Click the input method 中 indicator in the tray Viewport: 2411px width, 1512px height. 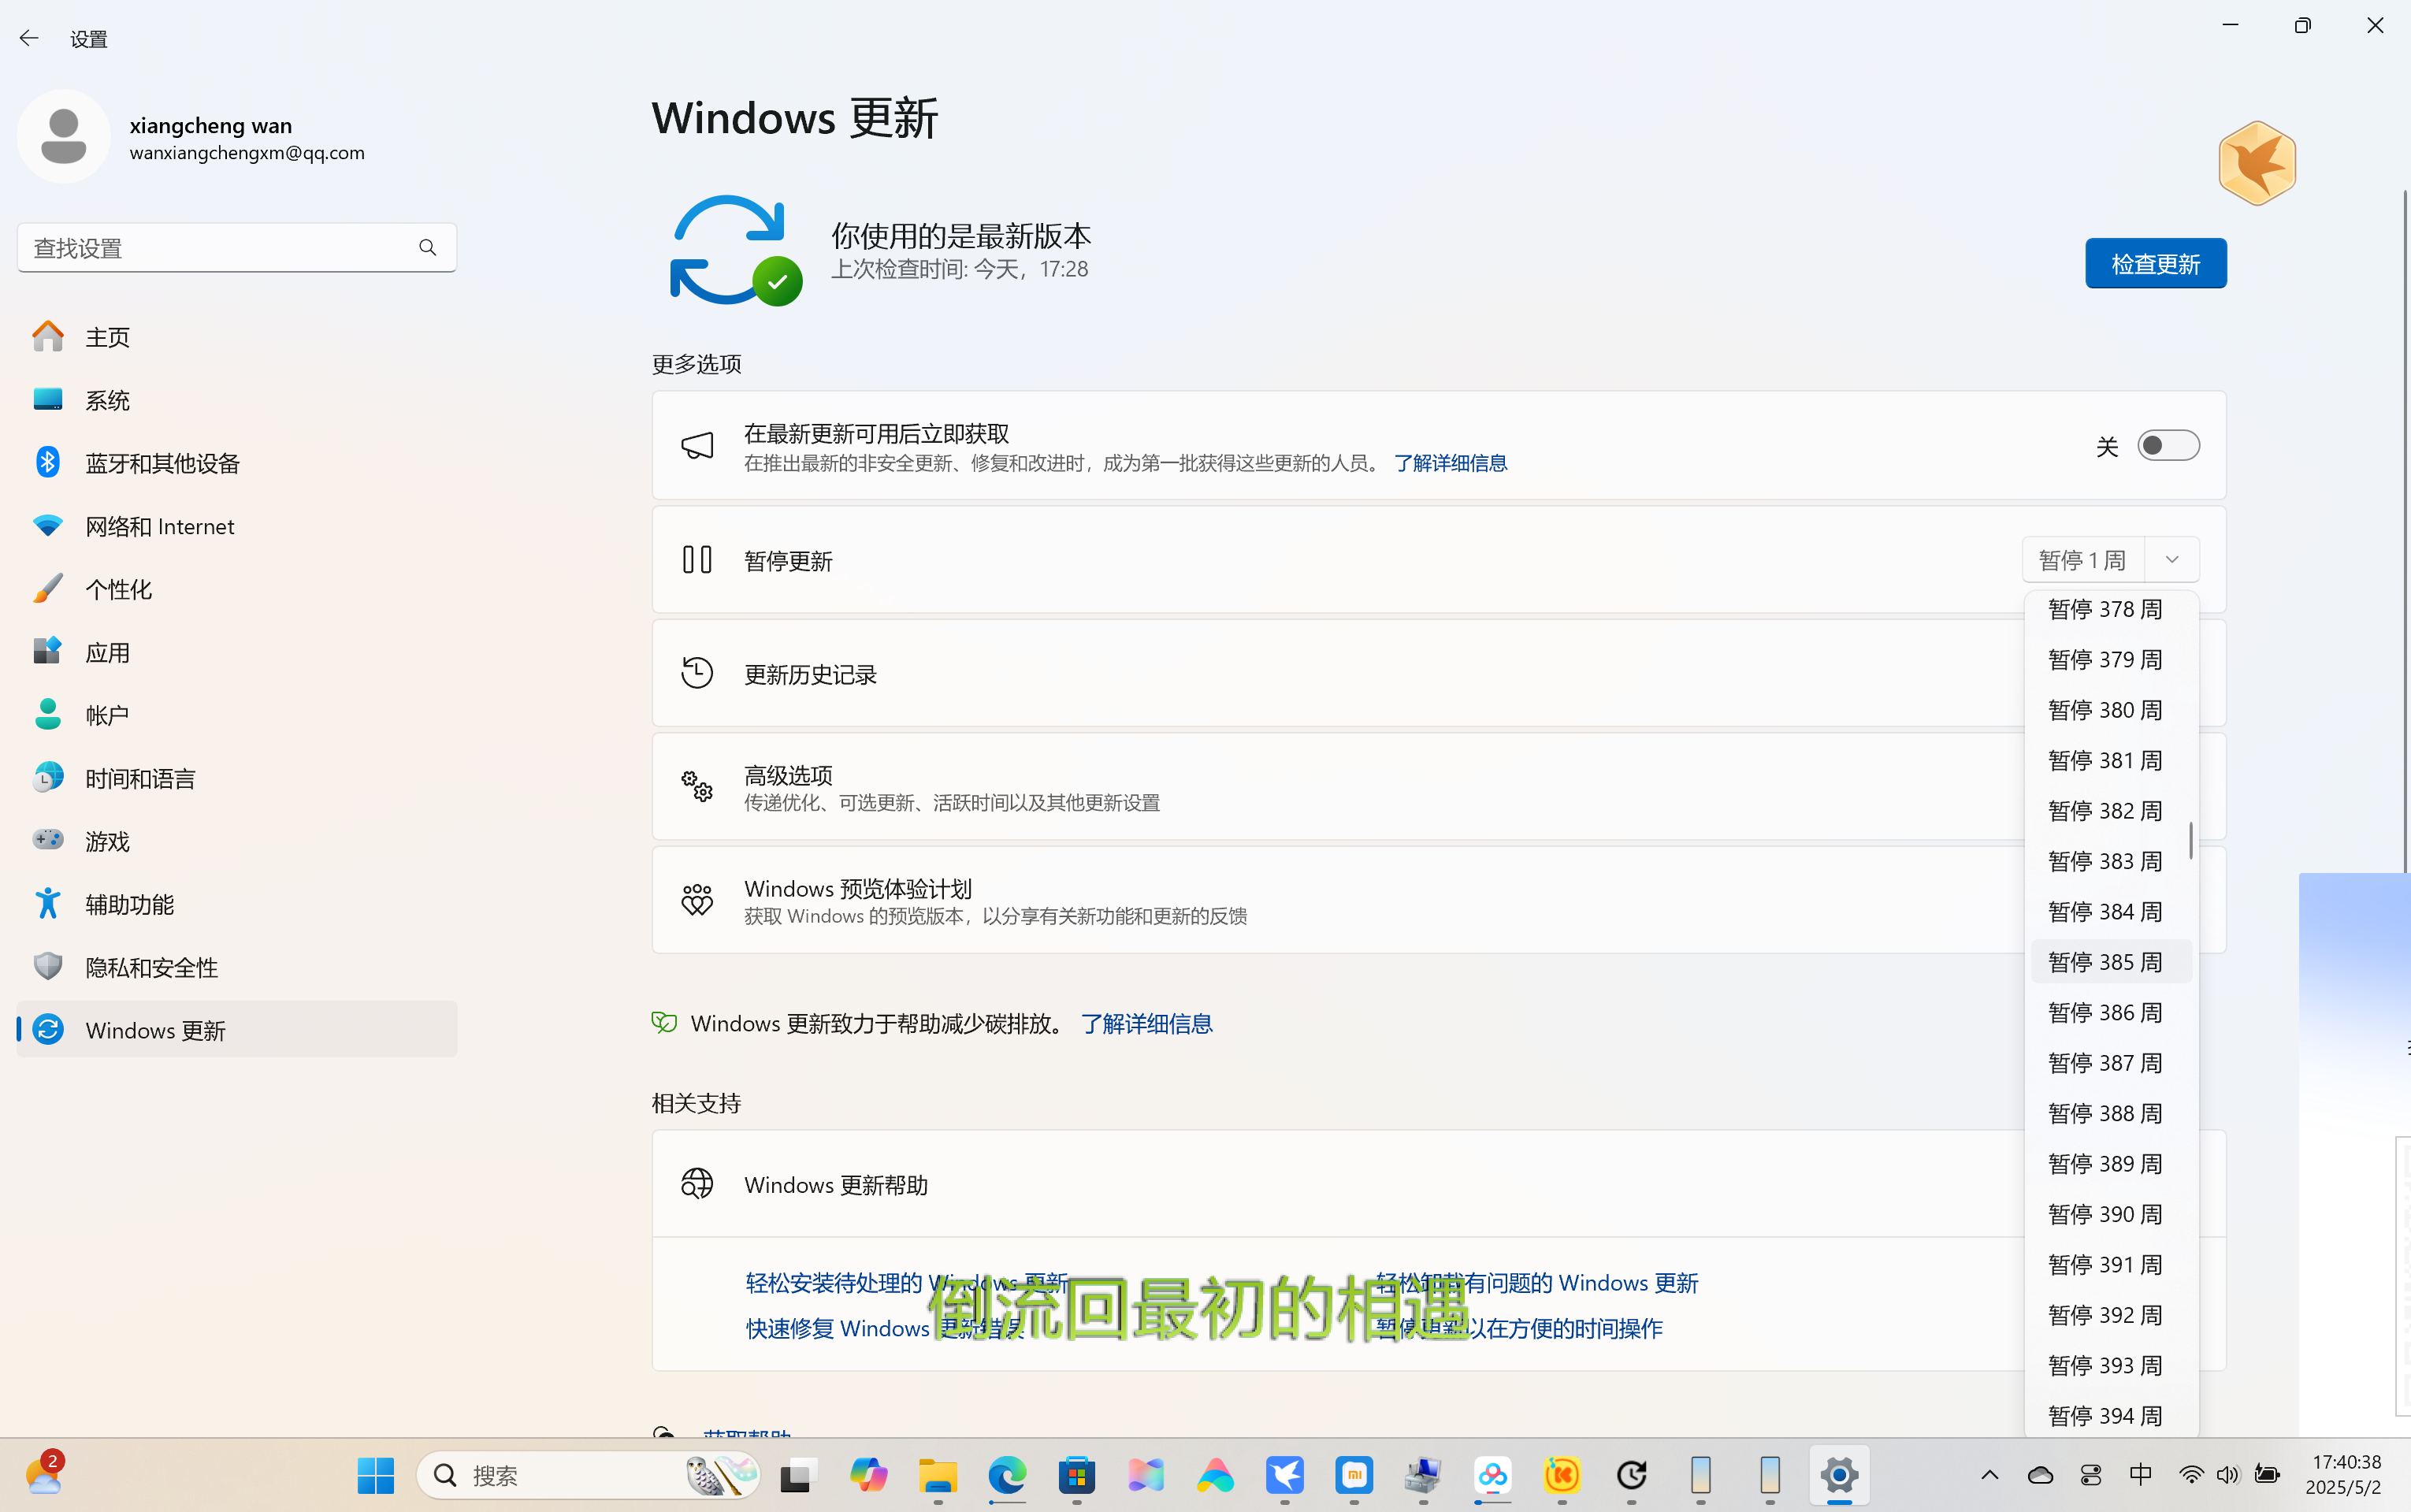tap(2140, 1475)
